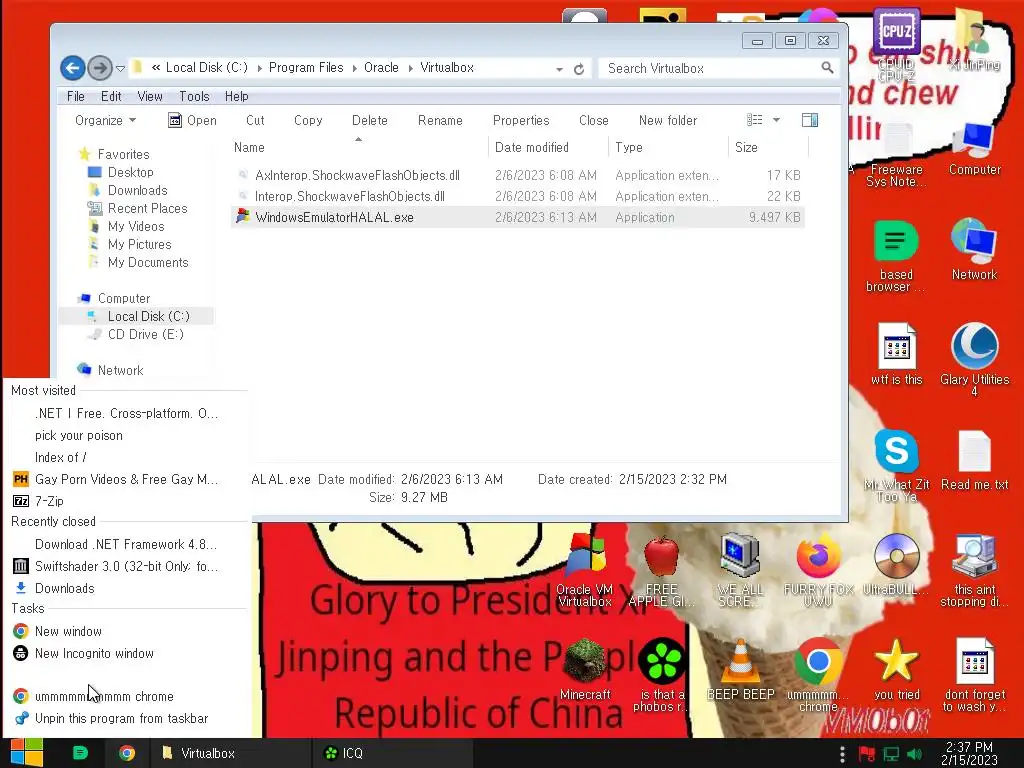Go back with the Explorer back arrow

pos(72,67)
